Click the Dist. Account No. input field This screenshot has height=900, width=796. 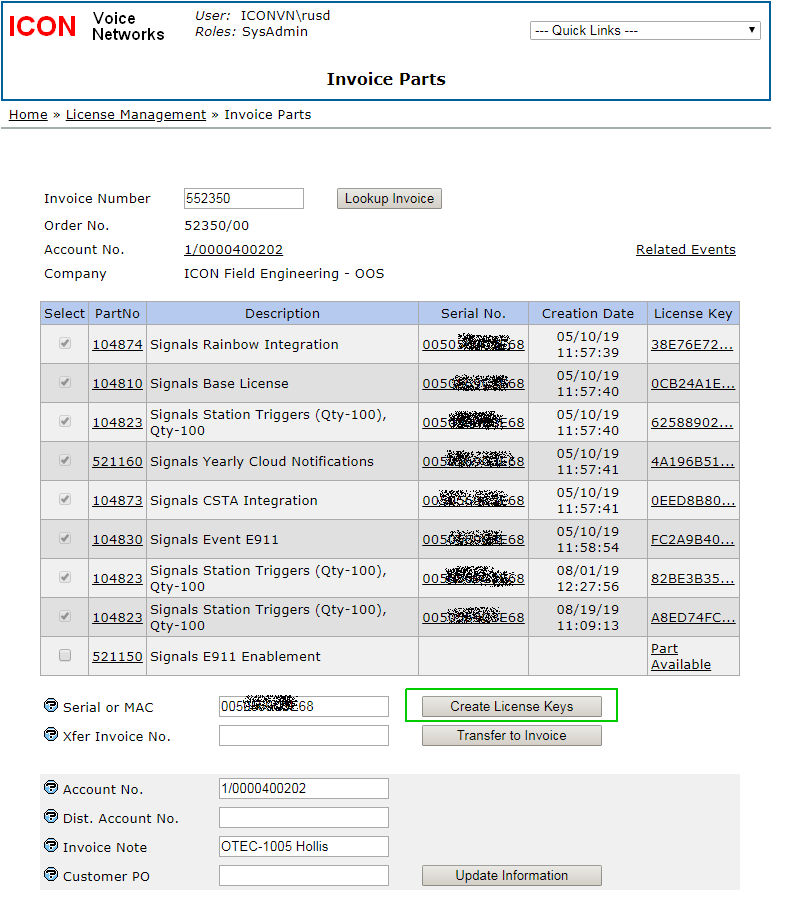point(304,817)
